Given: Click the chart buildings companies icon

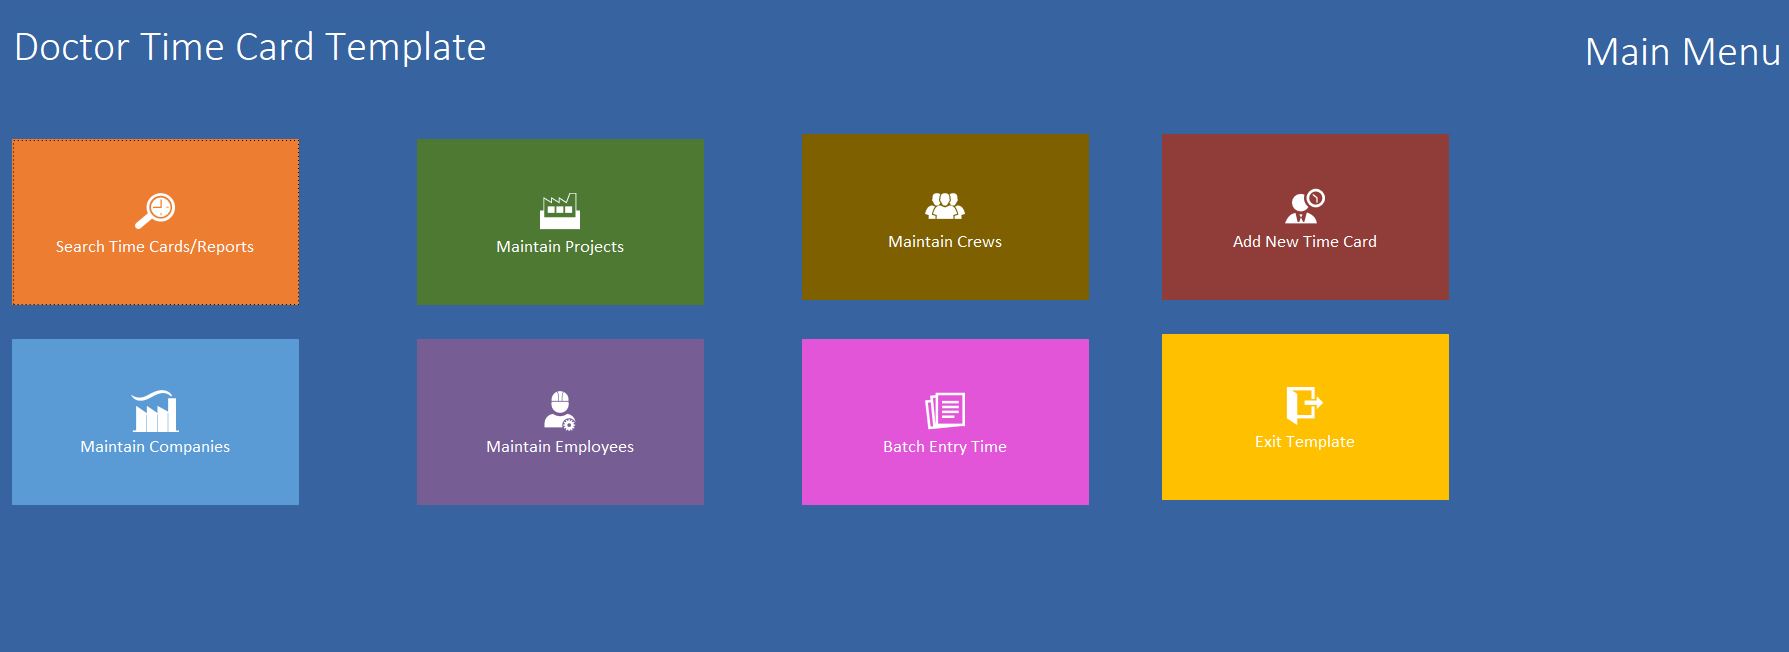Looking at the screenshot, I should 155,411.
